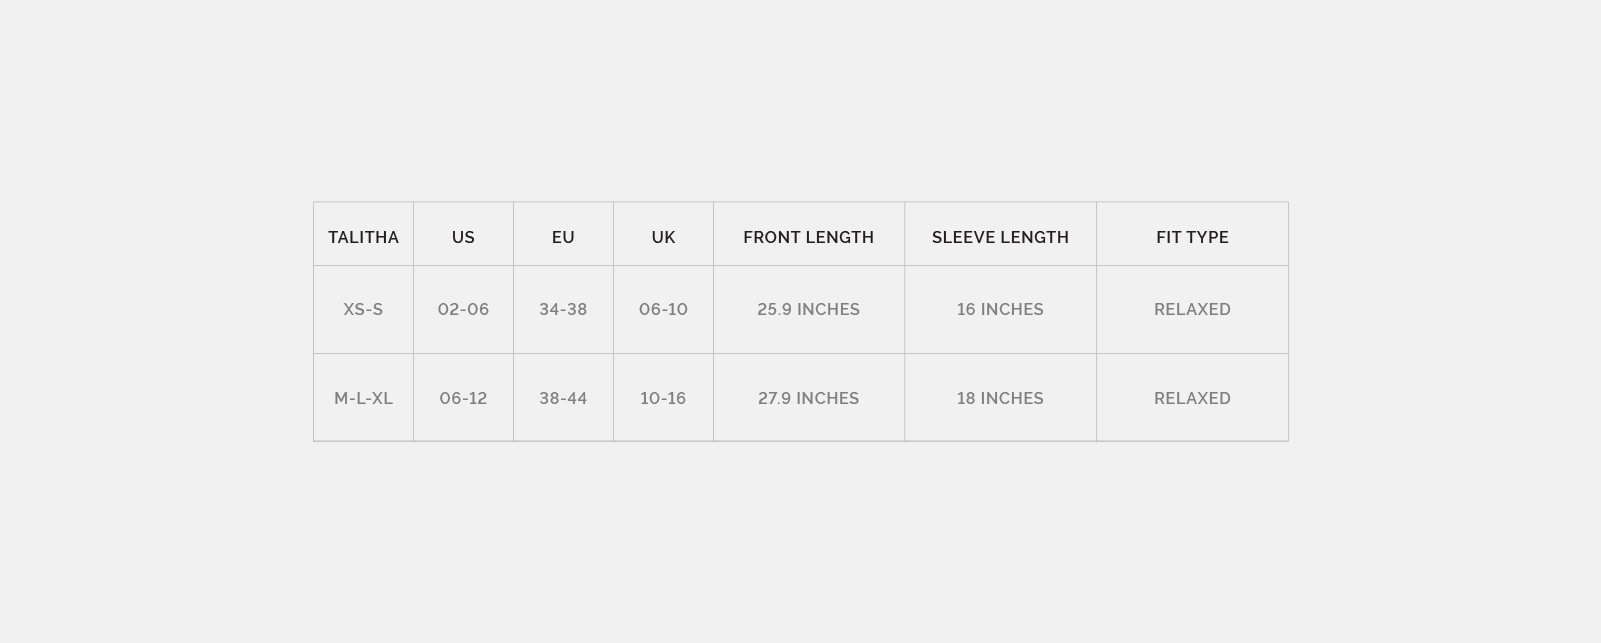This screenshot has width=1601, height=643.
Task: Click the FIT TYPE header
Action: point(1192,237)
